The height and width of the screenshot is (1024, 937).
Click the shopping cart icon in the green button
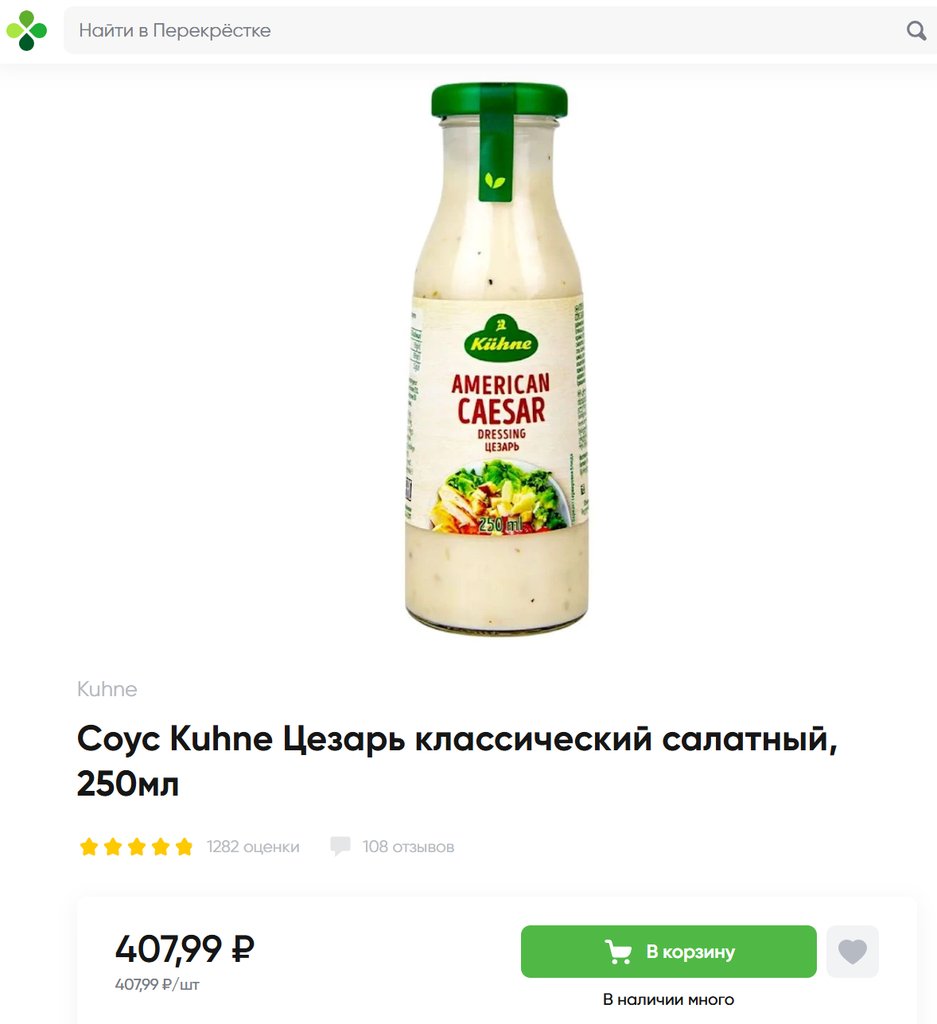(x=618, y=952)
